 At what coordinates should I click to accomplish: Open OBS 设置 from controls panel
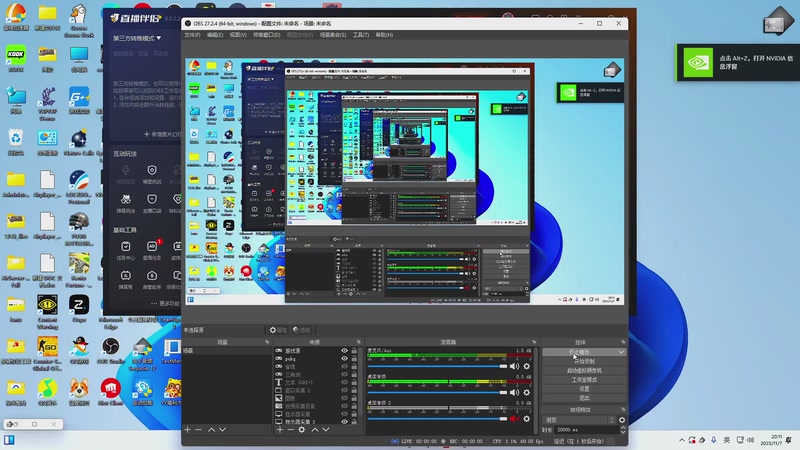point(584,389)
